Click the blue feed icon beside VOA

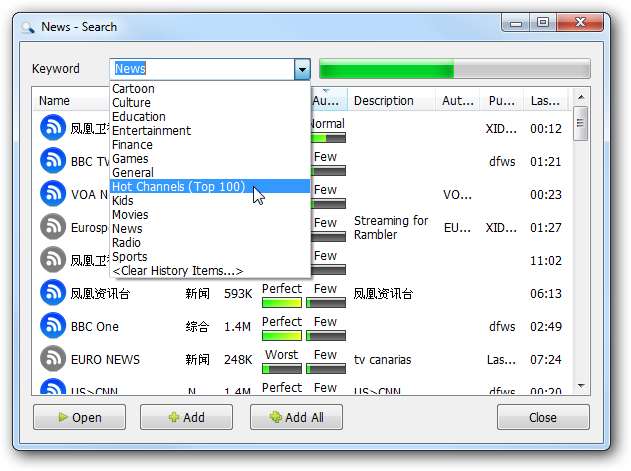[x=53, y=194]
